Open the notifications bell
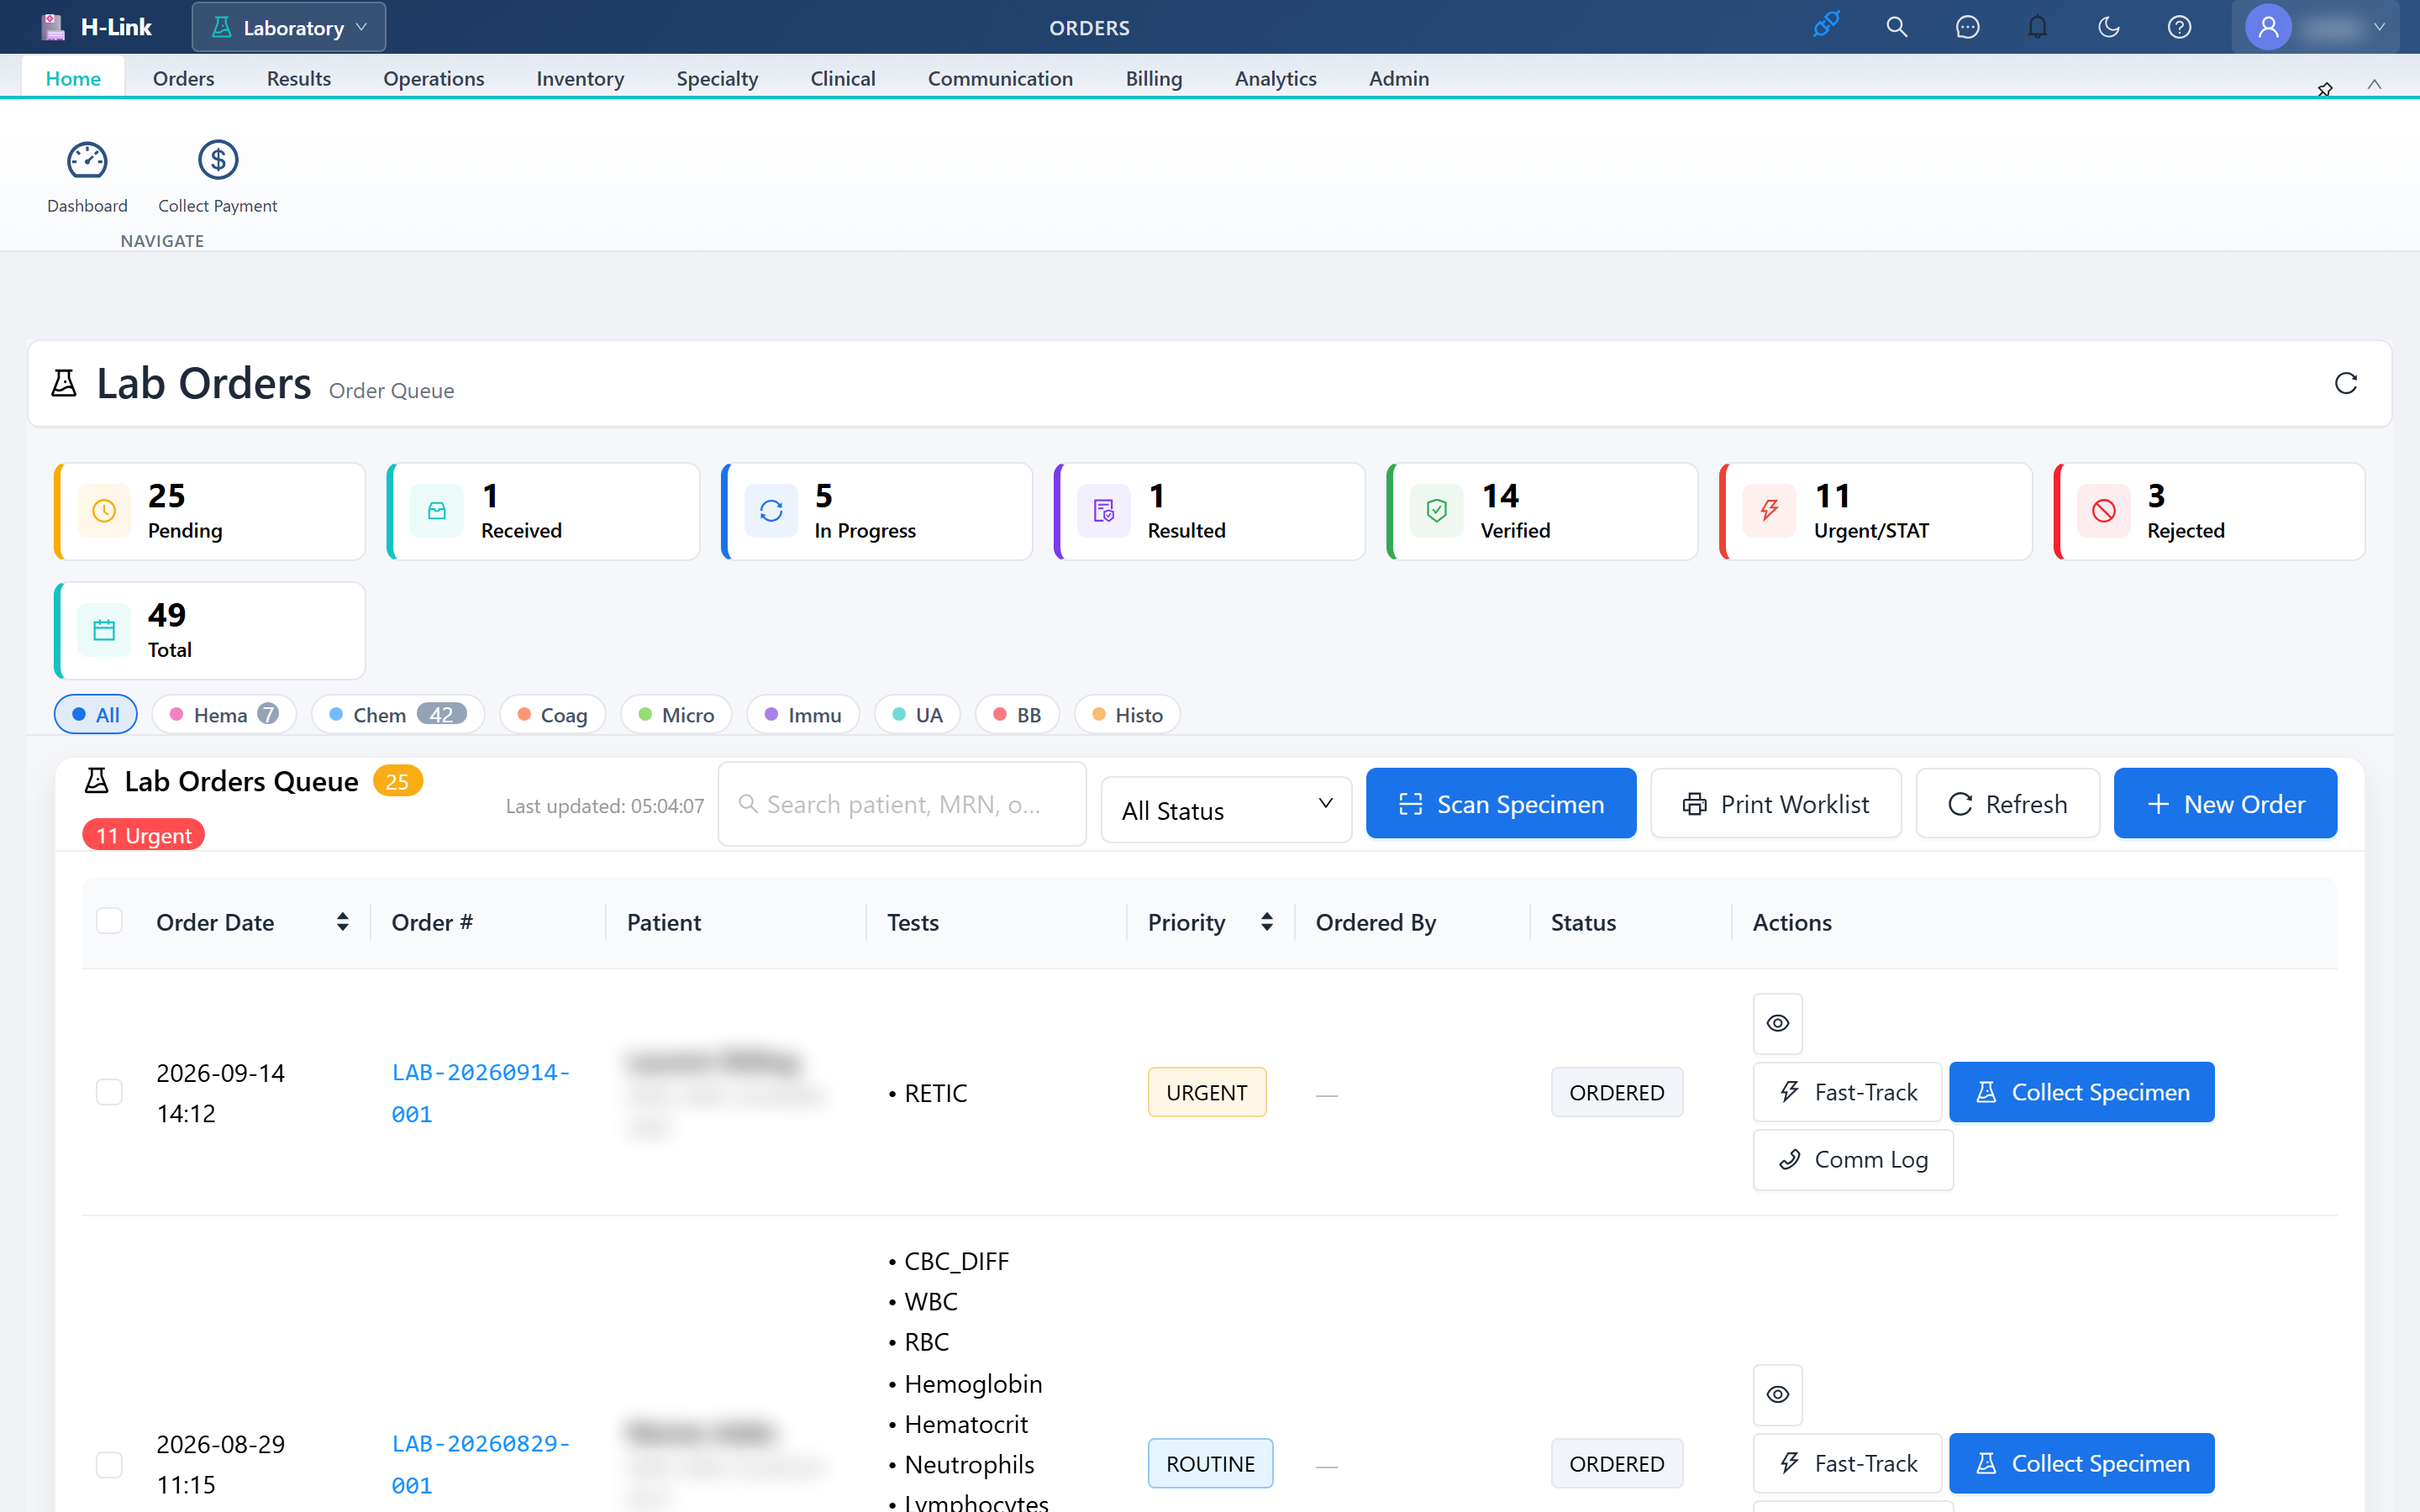2420x1512 pixels. click(x=2037, y=27)
